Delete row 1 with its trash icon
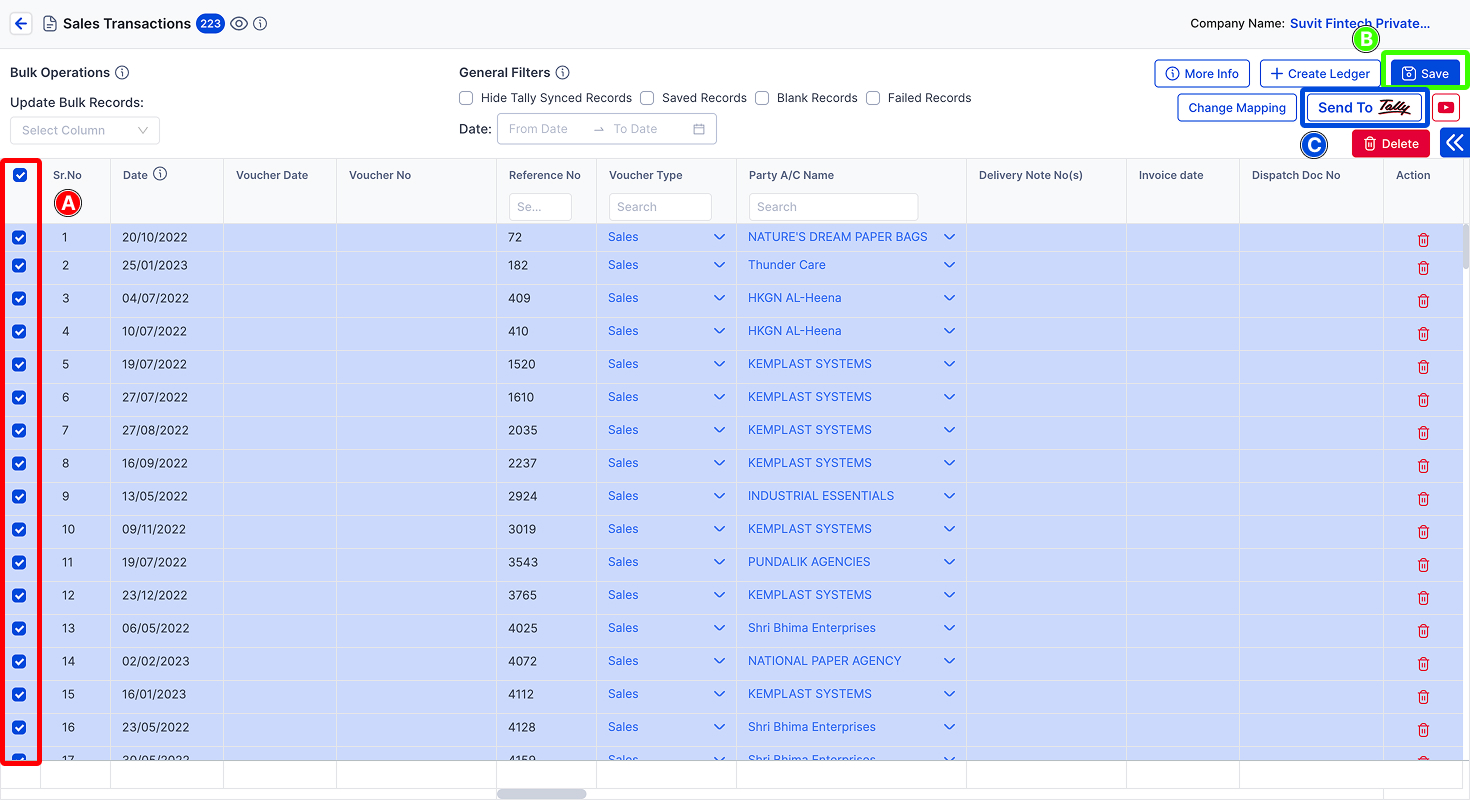The image size is (1470, 800). (x=1423, y=240)
